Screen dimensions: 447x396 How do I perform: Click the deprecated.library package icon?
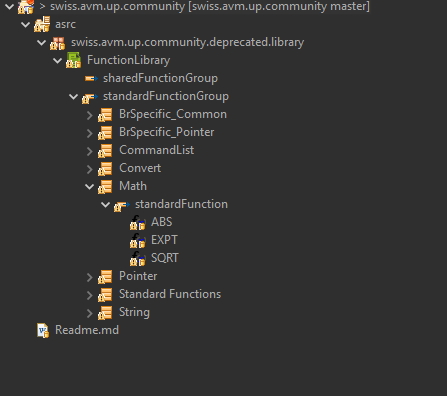(57, 43)
